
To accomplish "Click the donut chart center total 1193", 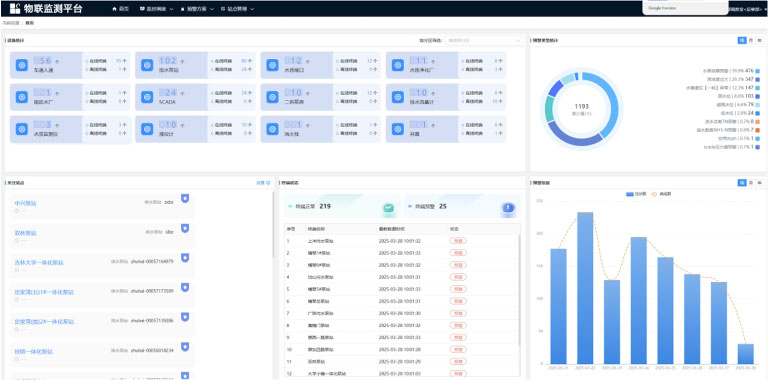I will [x=582, y=106].
